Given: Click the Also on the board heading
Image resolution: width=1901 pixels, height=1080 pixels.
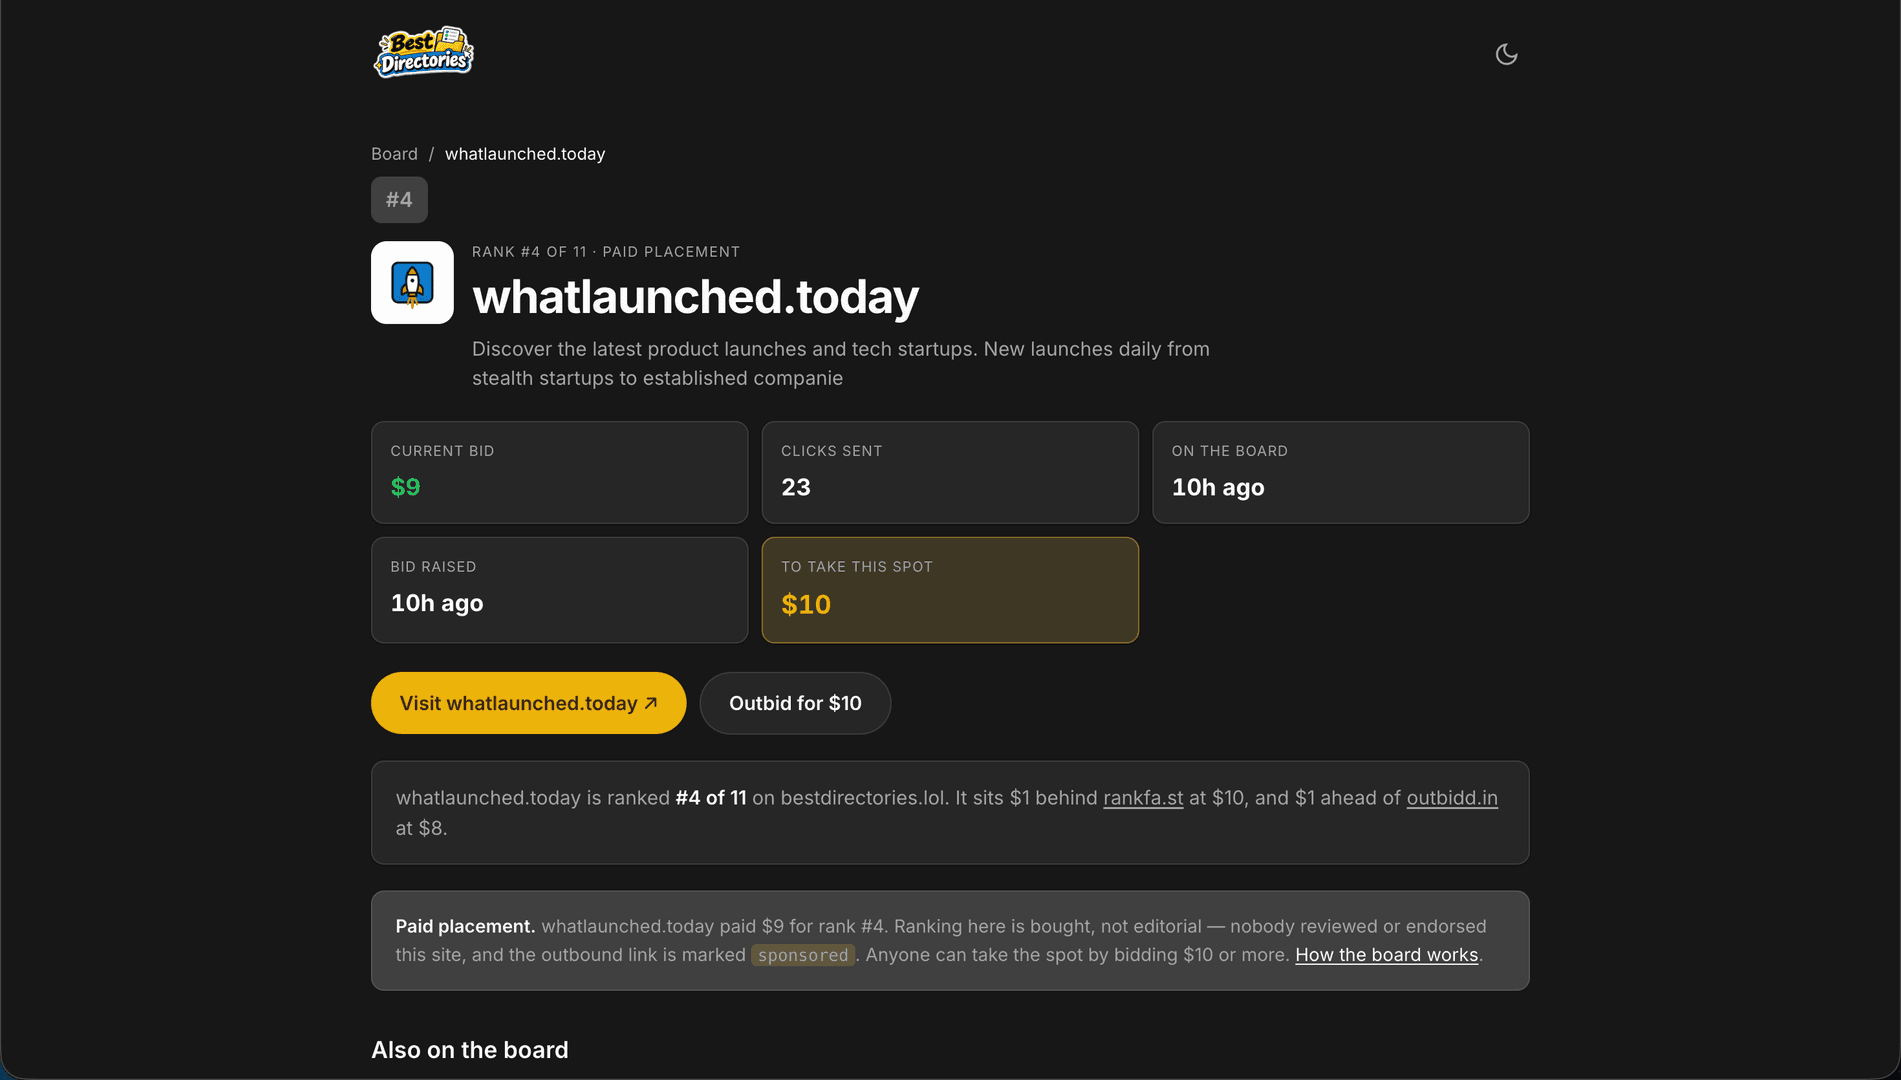Looking at the screenshot, I should [x=470, y=1050].
